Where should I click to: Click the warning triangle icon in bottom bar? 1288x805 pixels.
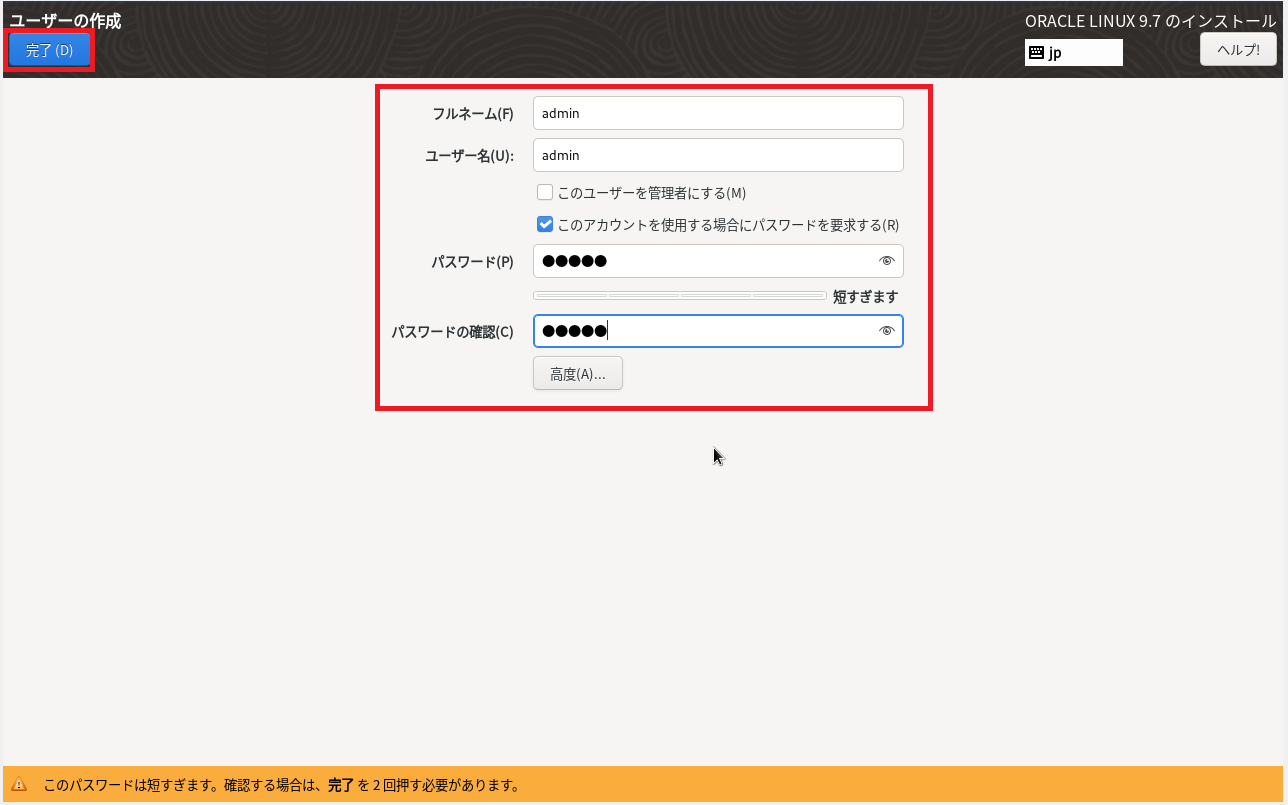[20, 785]
